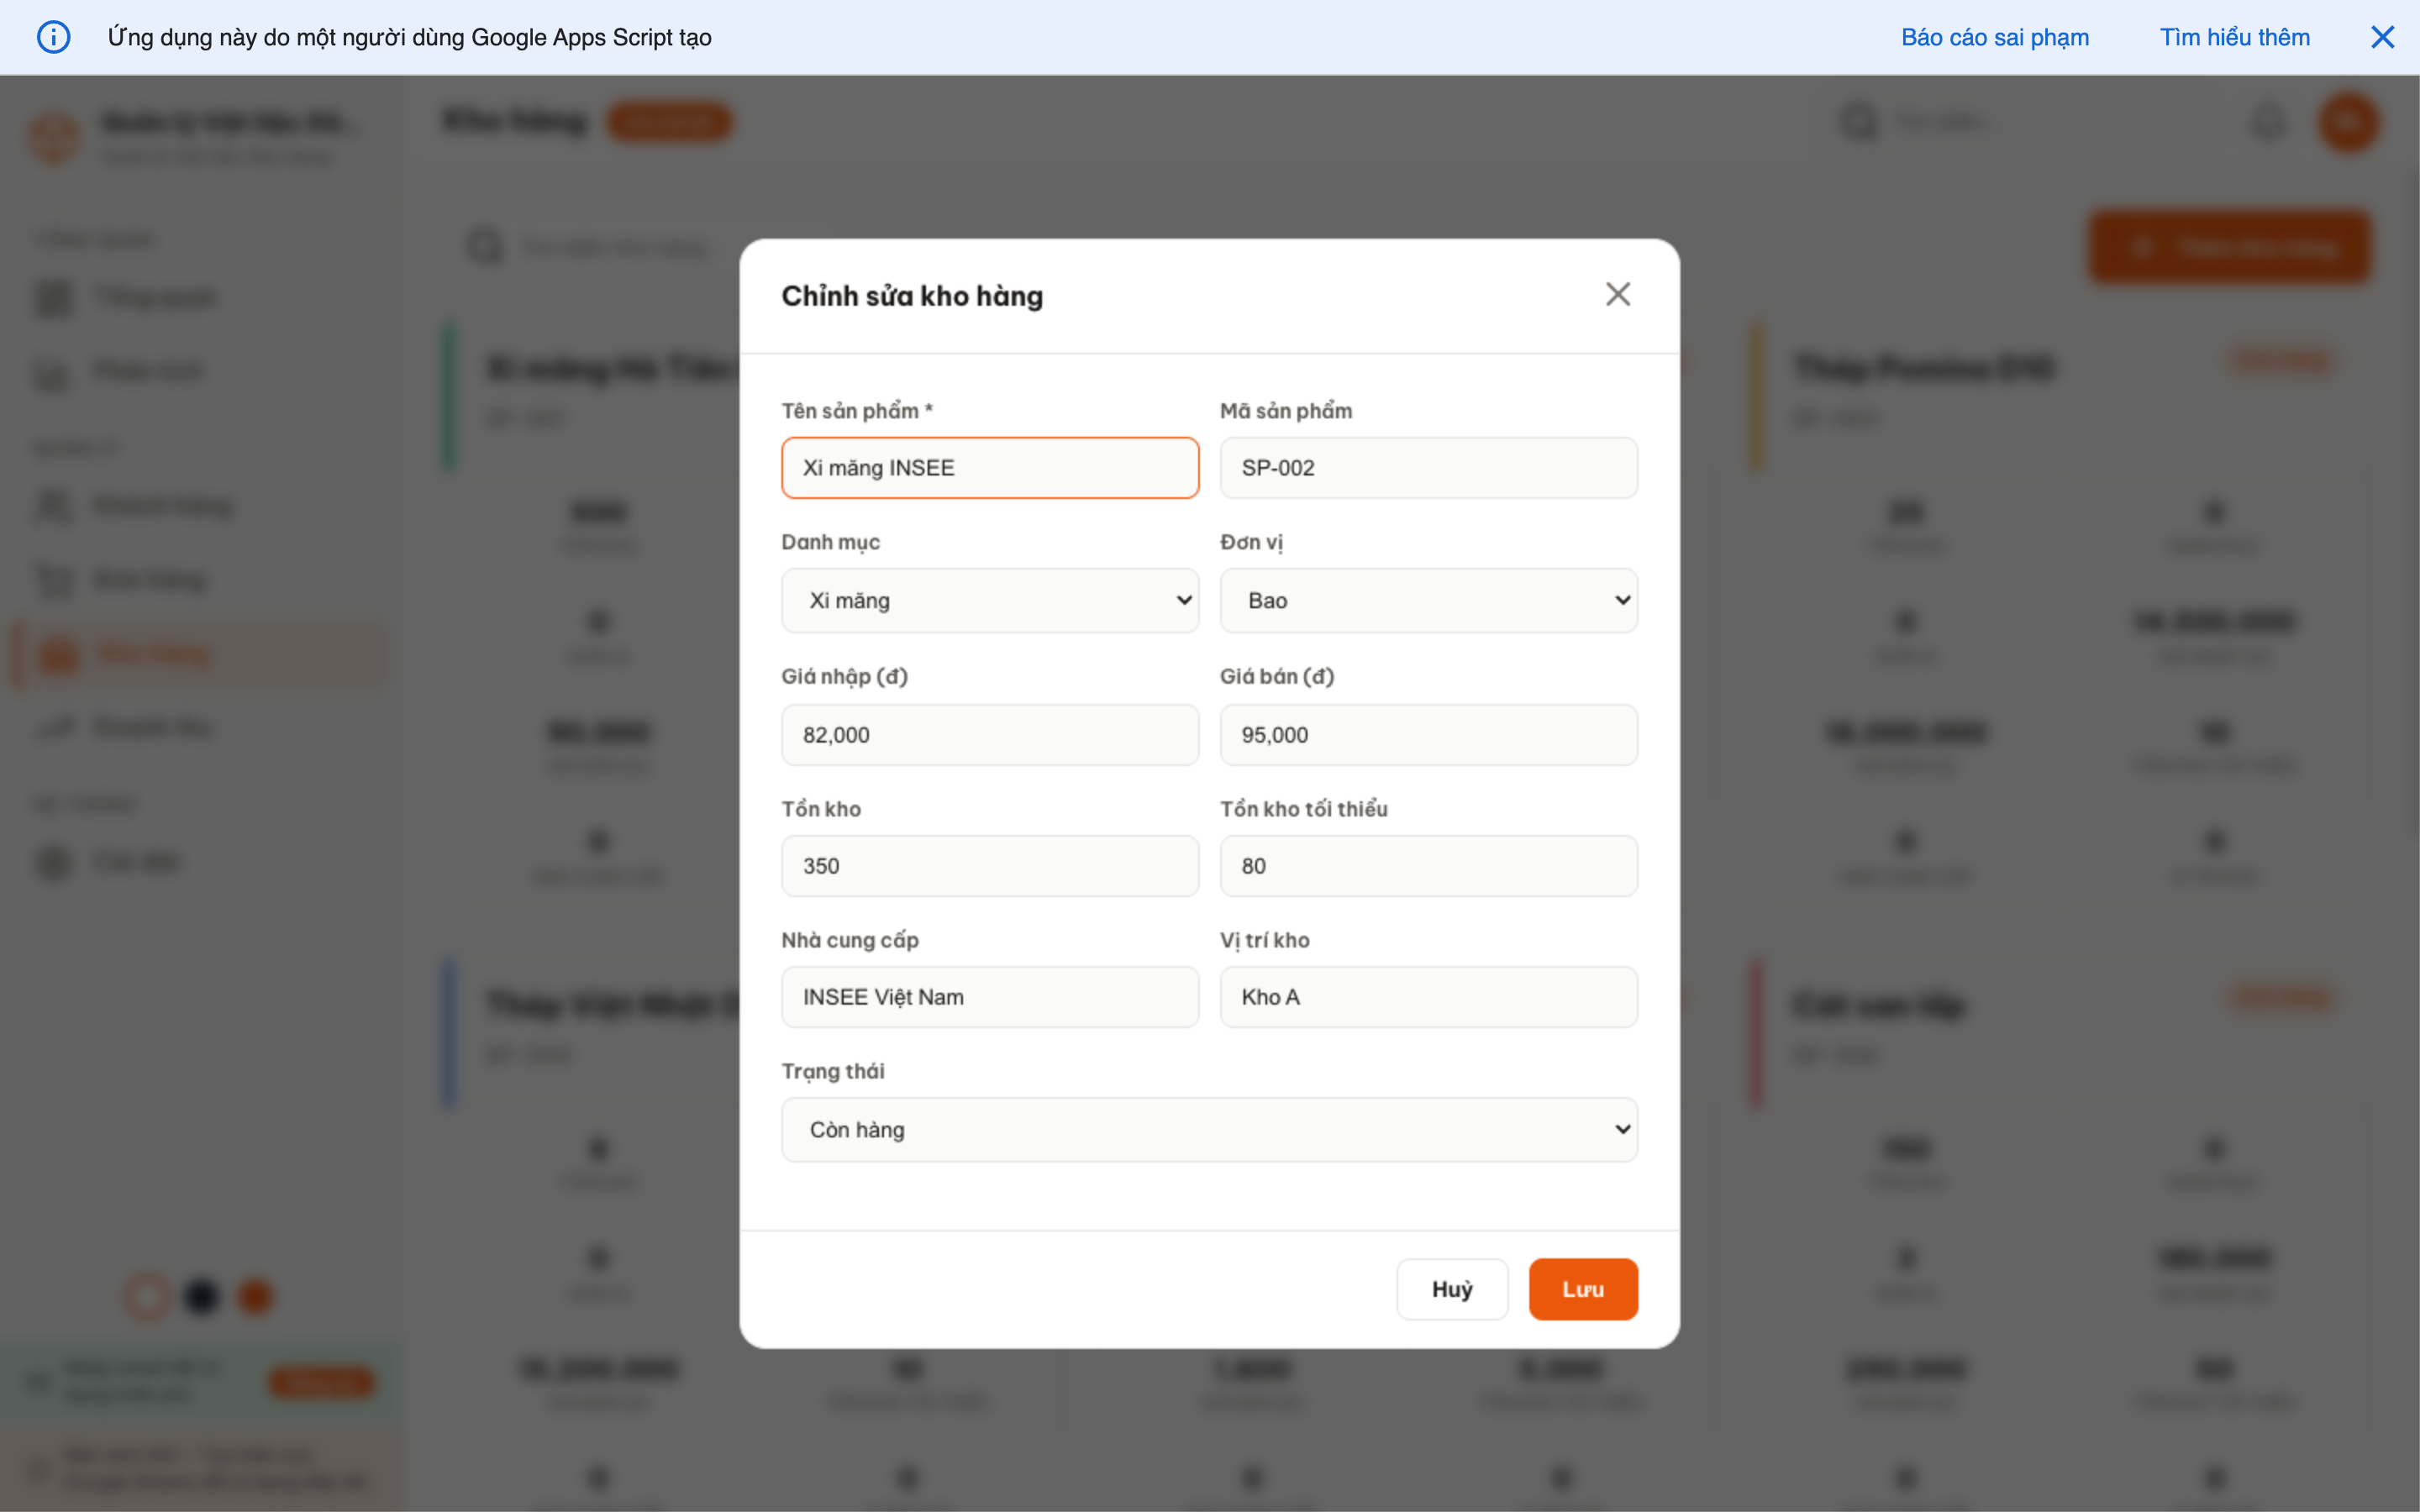2420x1512 pixels.
Task: Click the blurred notification bell icon
Action: click(x=2268, y=122)
